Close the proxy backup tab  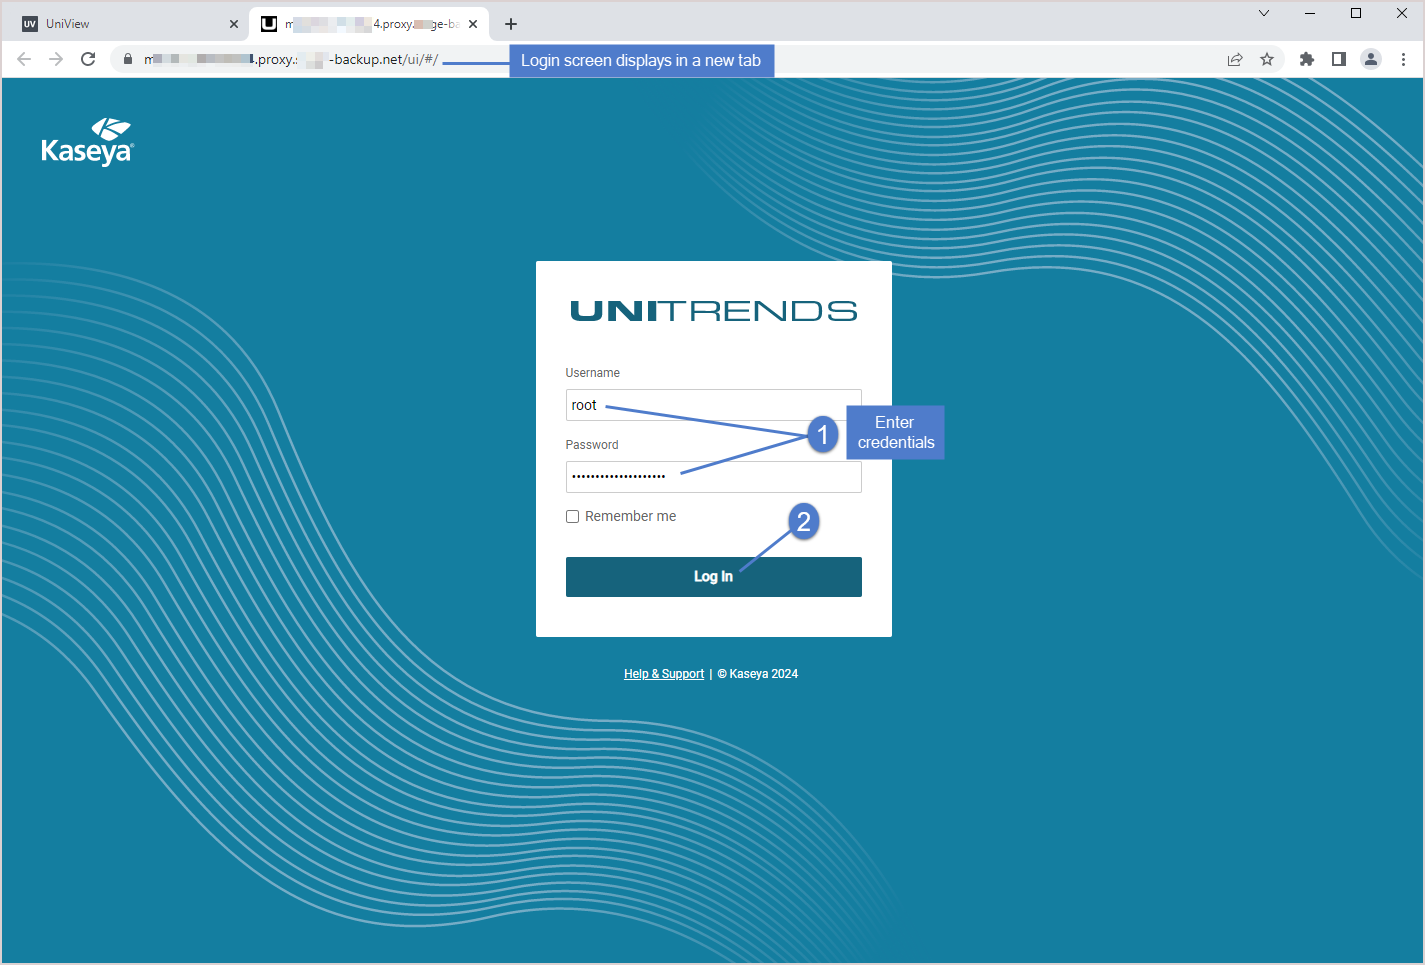(x=473, y=24)
